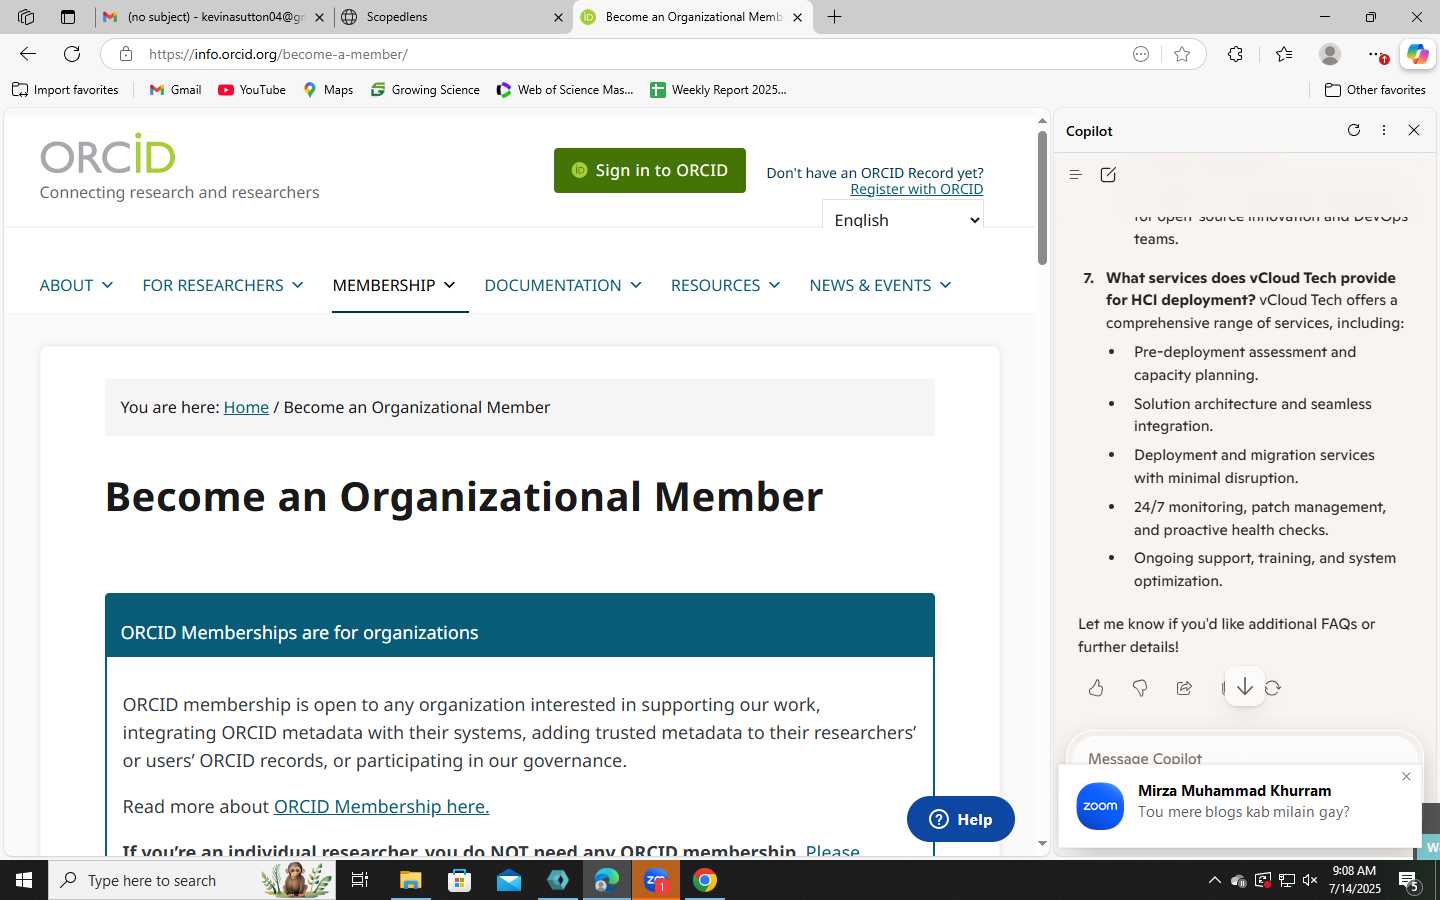The width and height of the screenshot is (1440, 900).
Task: Open Windows Start menu
Action: pos(24,880)
